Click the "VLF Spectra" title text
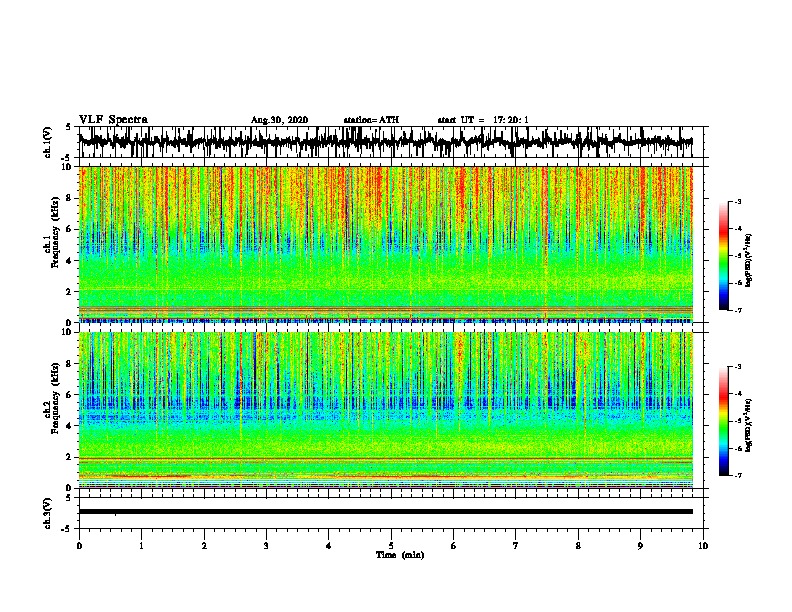792x612 pixels. pyautogui.click(x=113, y=119)
